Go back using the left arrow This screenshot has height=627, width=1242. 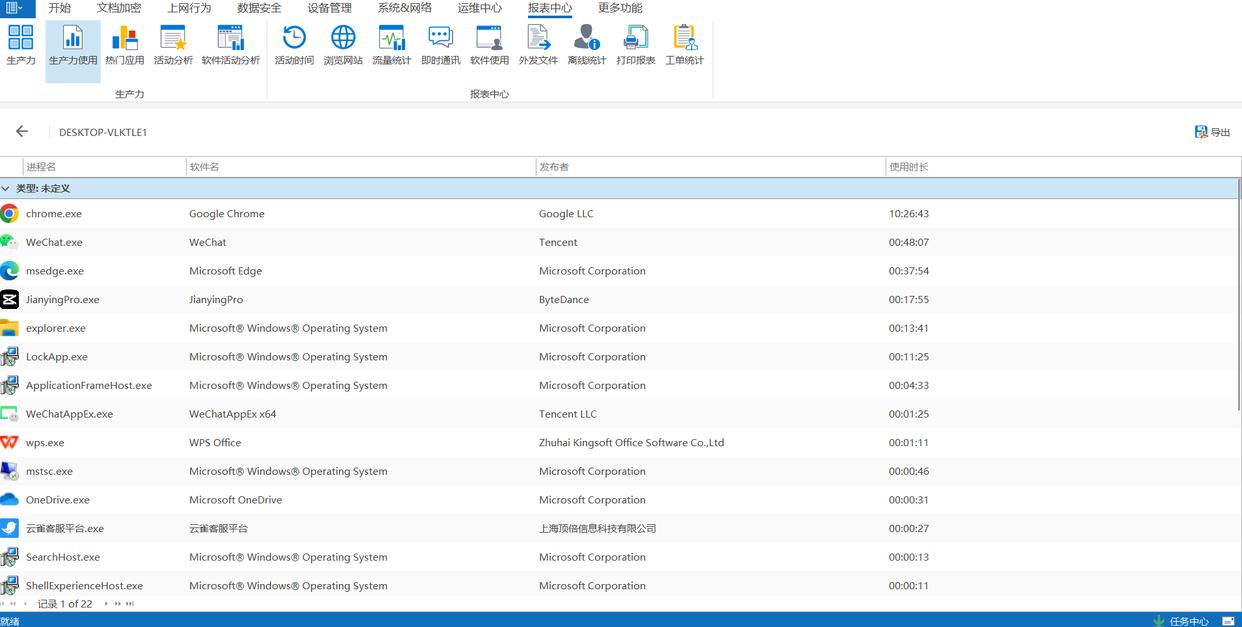click(22, 132)
